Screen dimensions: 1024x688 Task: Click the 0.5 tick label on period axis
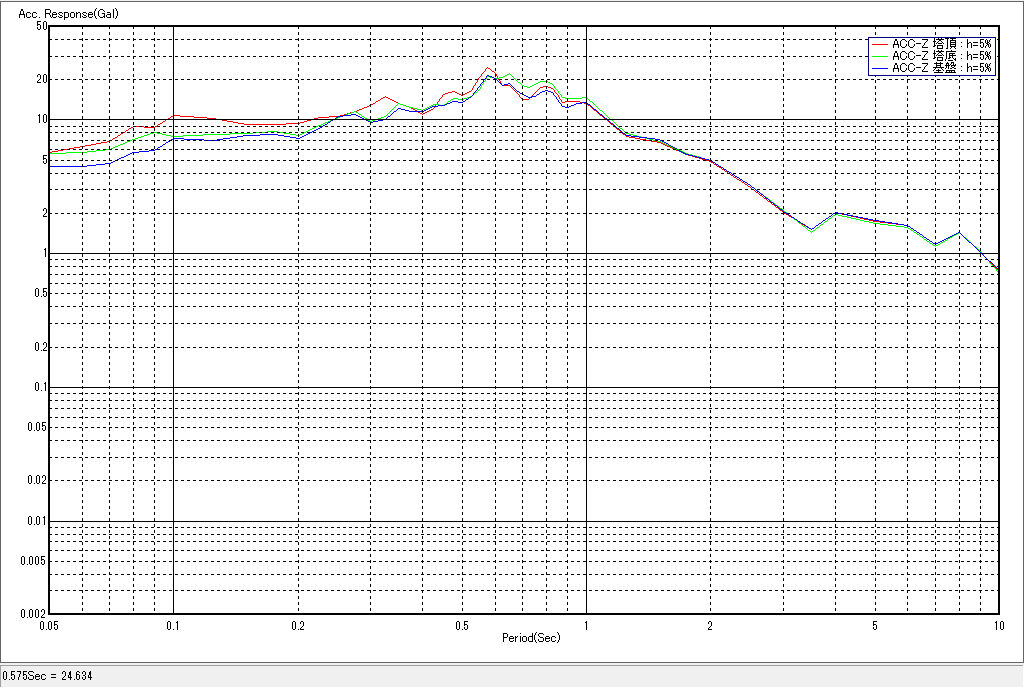point(461,626)
